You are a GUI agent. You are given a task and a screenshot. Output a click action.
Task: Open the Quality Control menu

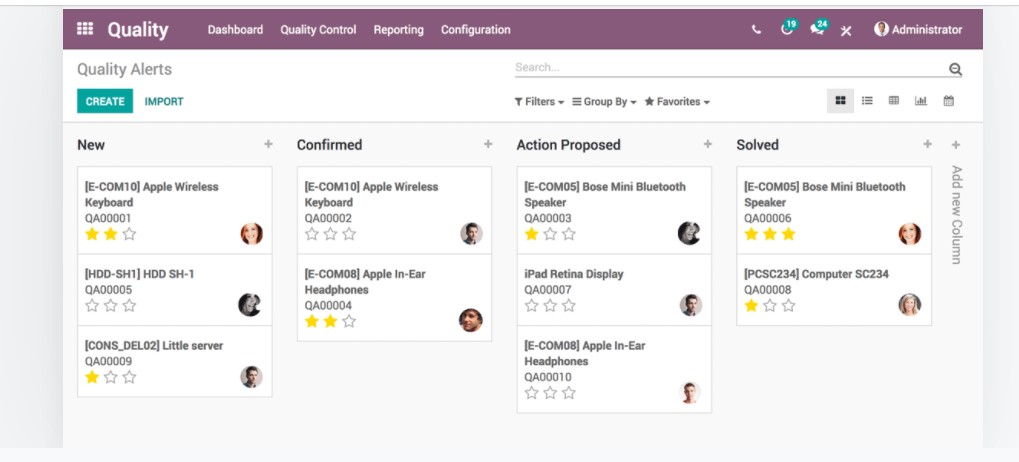318,30
